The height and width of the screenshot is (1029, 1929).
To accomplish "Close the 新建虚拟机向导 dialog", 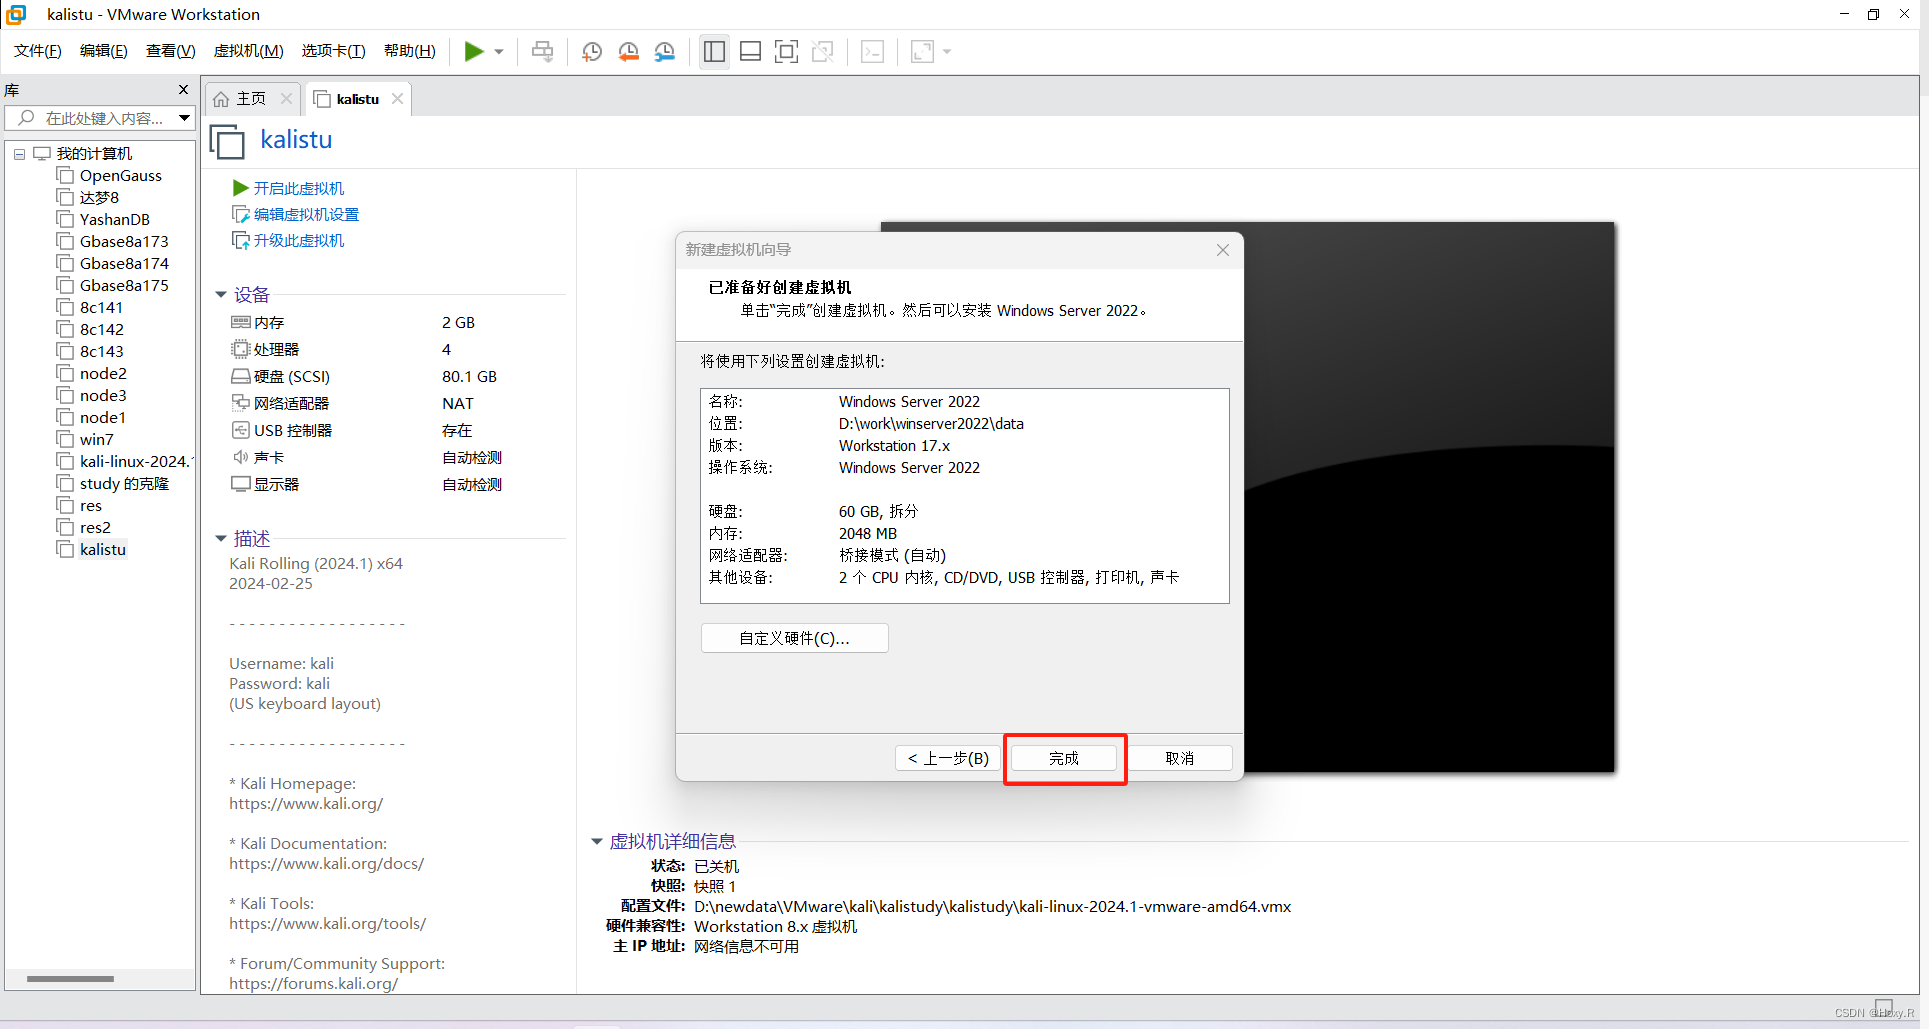I will pyautogui.click(x=1223, y=250).
